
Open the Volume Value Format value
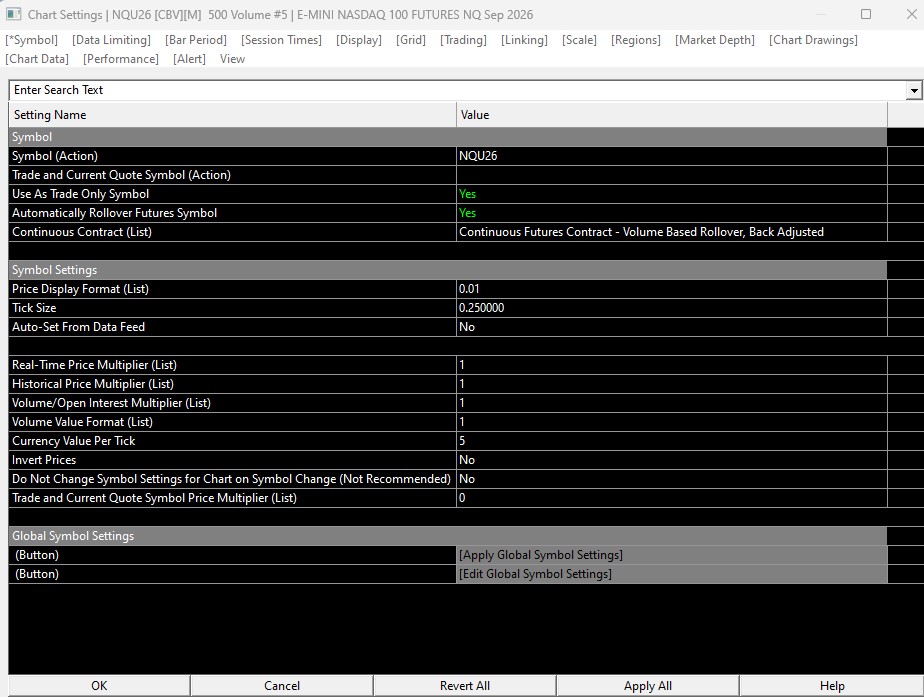click(x=672, y=422)
